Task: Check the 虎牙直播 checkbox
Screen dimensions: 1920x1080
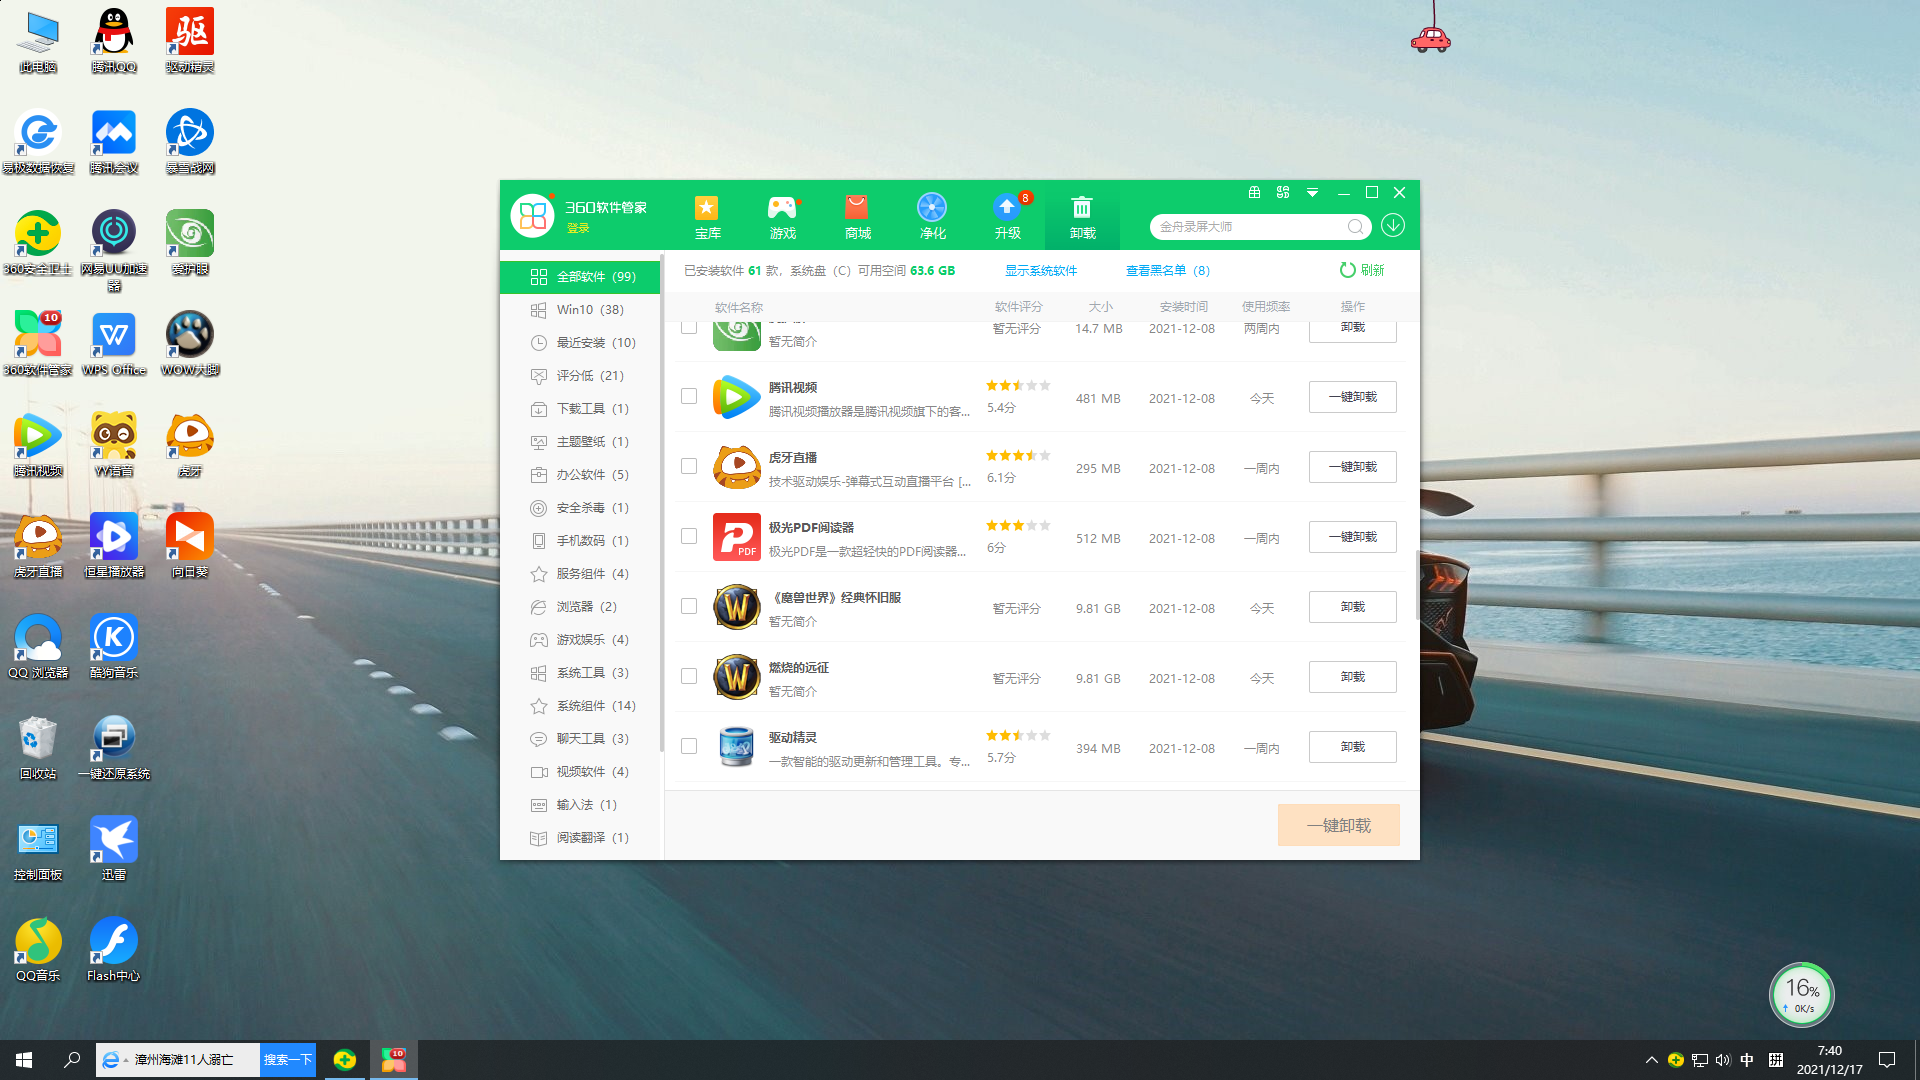Action: (x=689, y=466)
